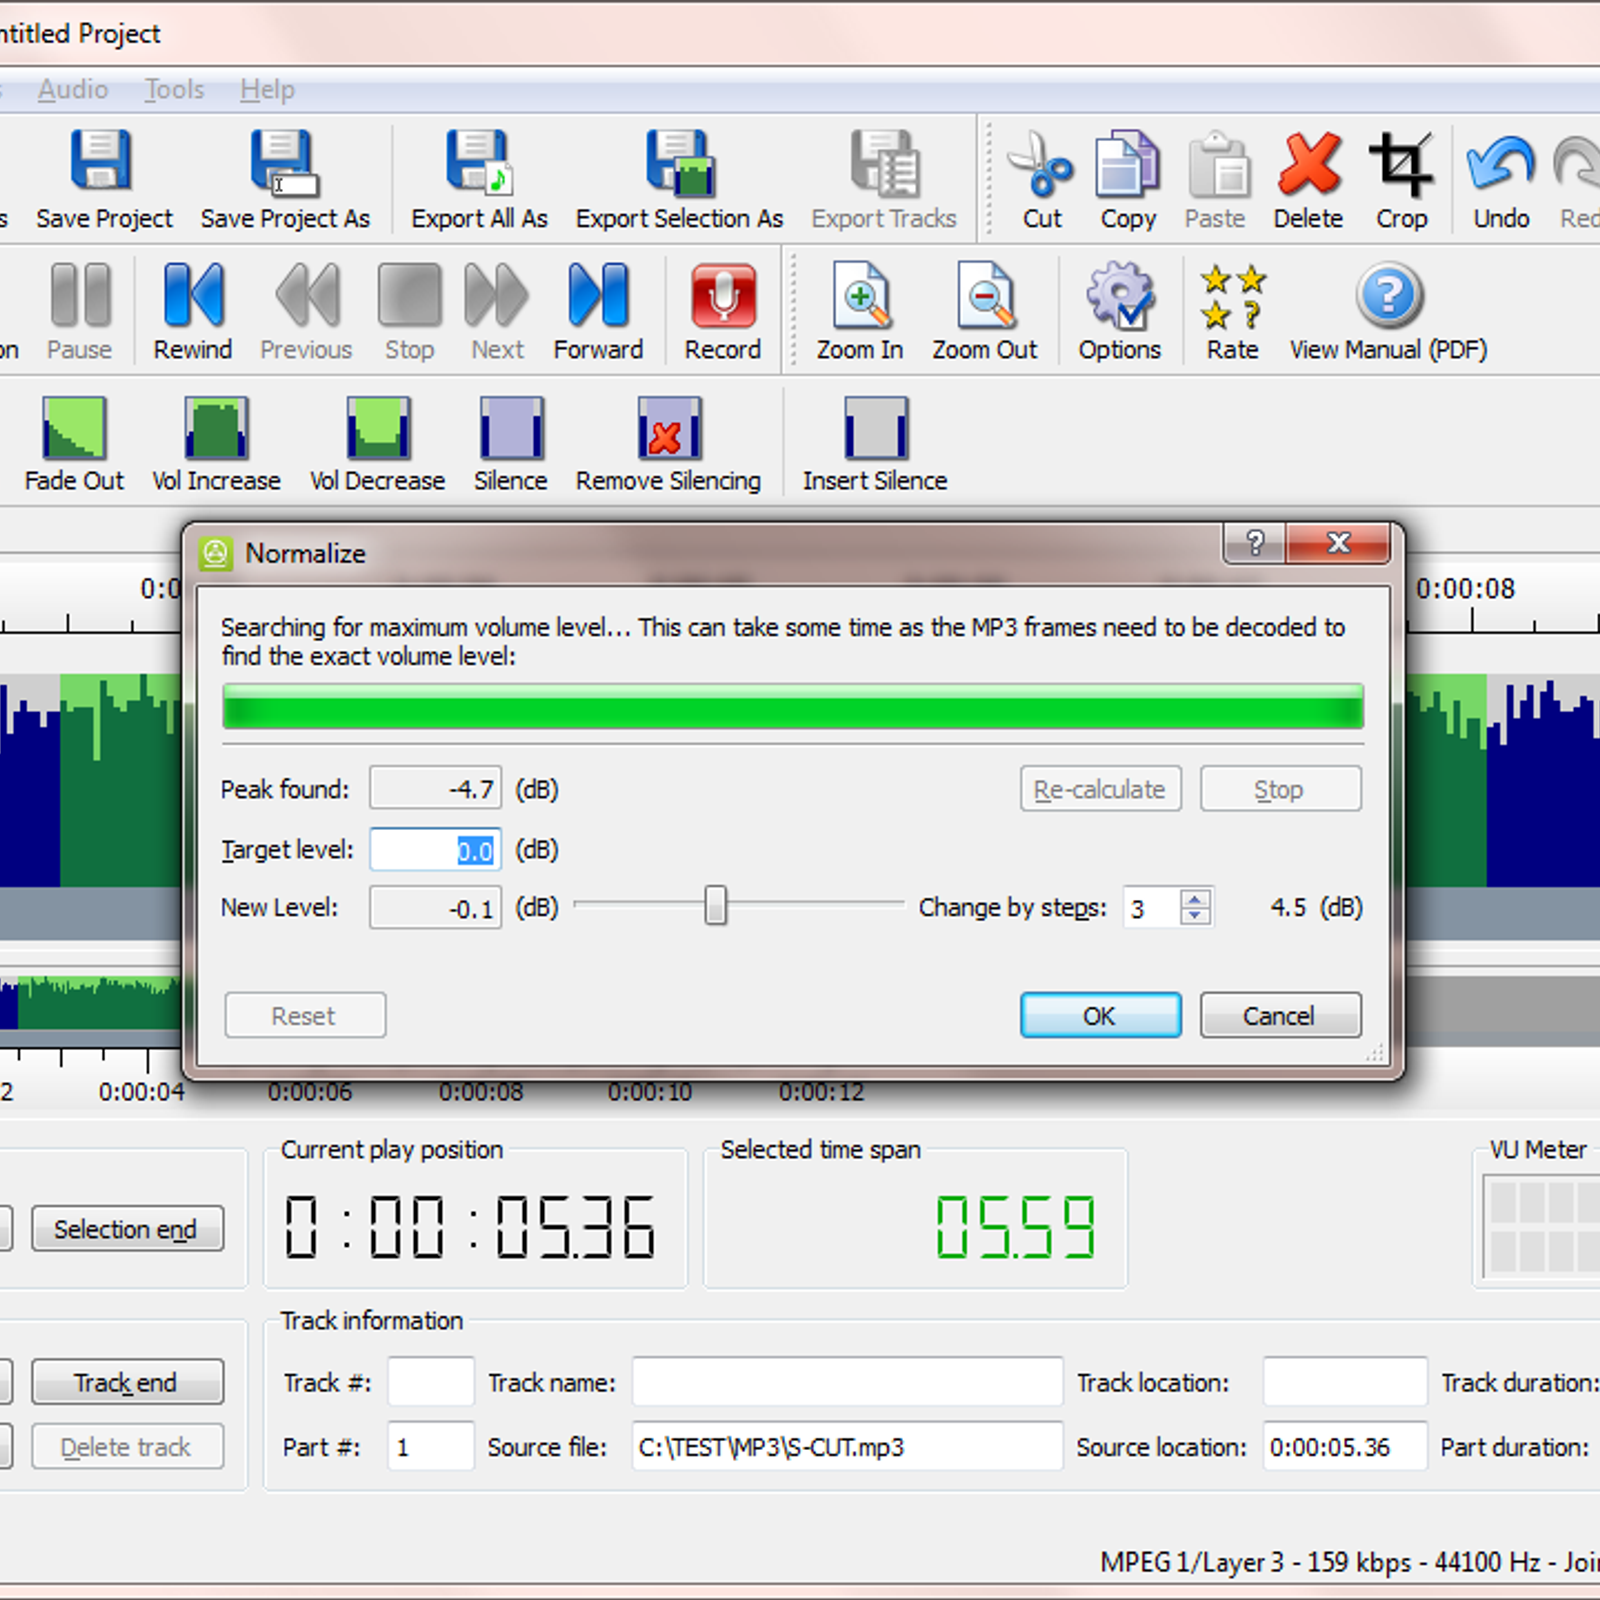Click the Normalize dialog help button
1600x1600 pixels.
click(x=1255, y=543)
